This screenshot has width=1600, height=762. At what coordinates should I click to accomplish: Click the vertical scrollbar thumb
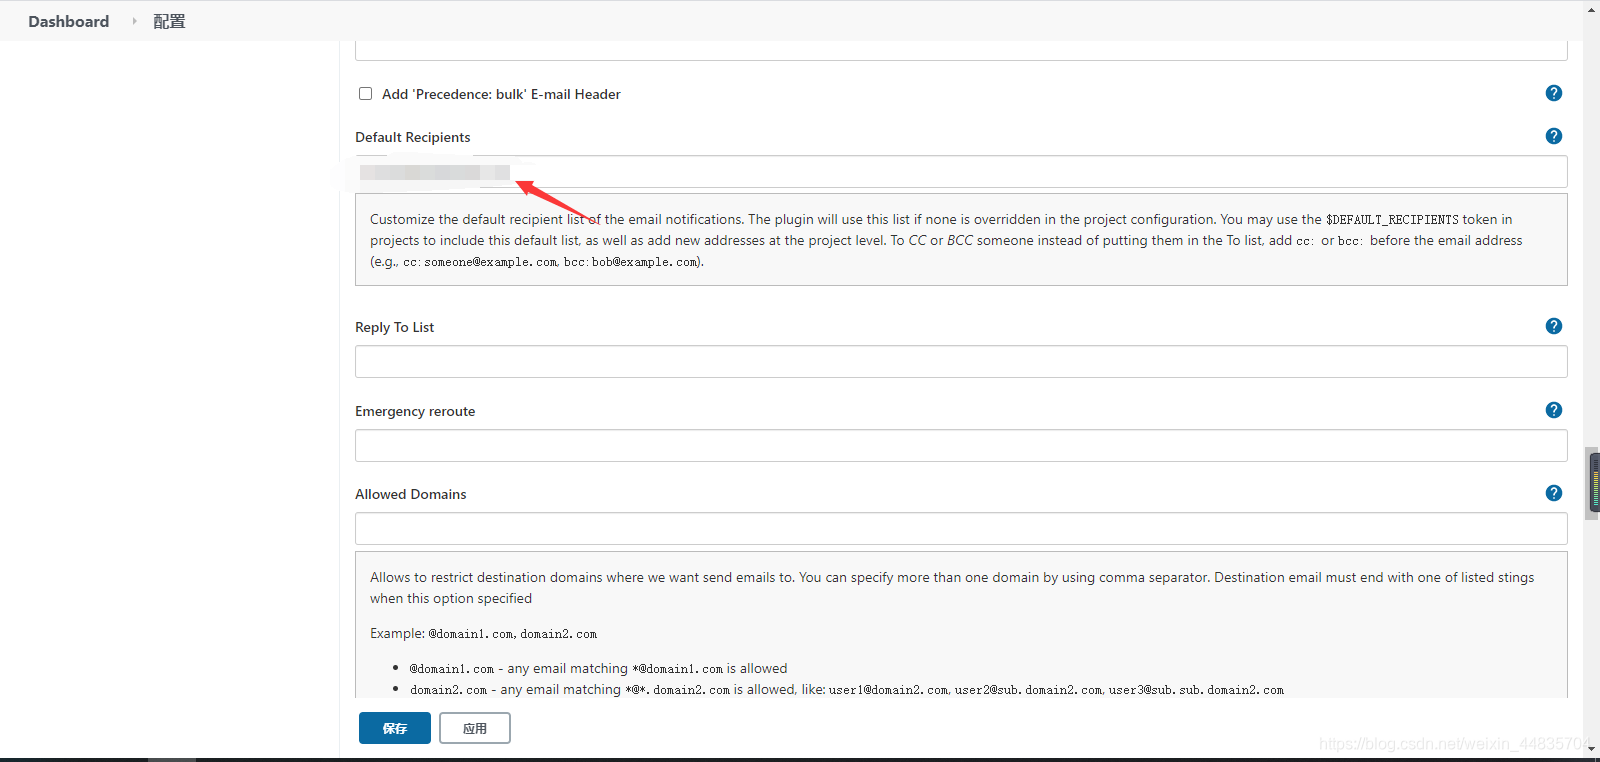(x=1592, y=484)
